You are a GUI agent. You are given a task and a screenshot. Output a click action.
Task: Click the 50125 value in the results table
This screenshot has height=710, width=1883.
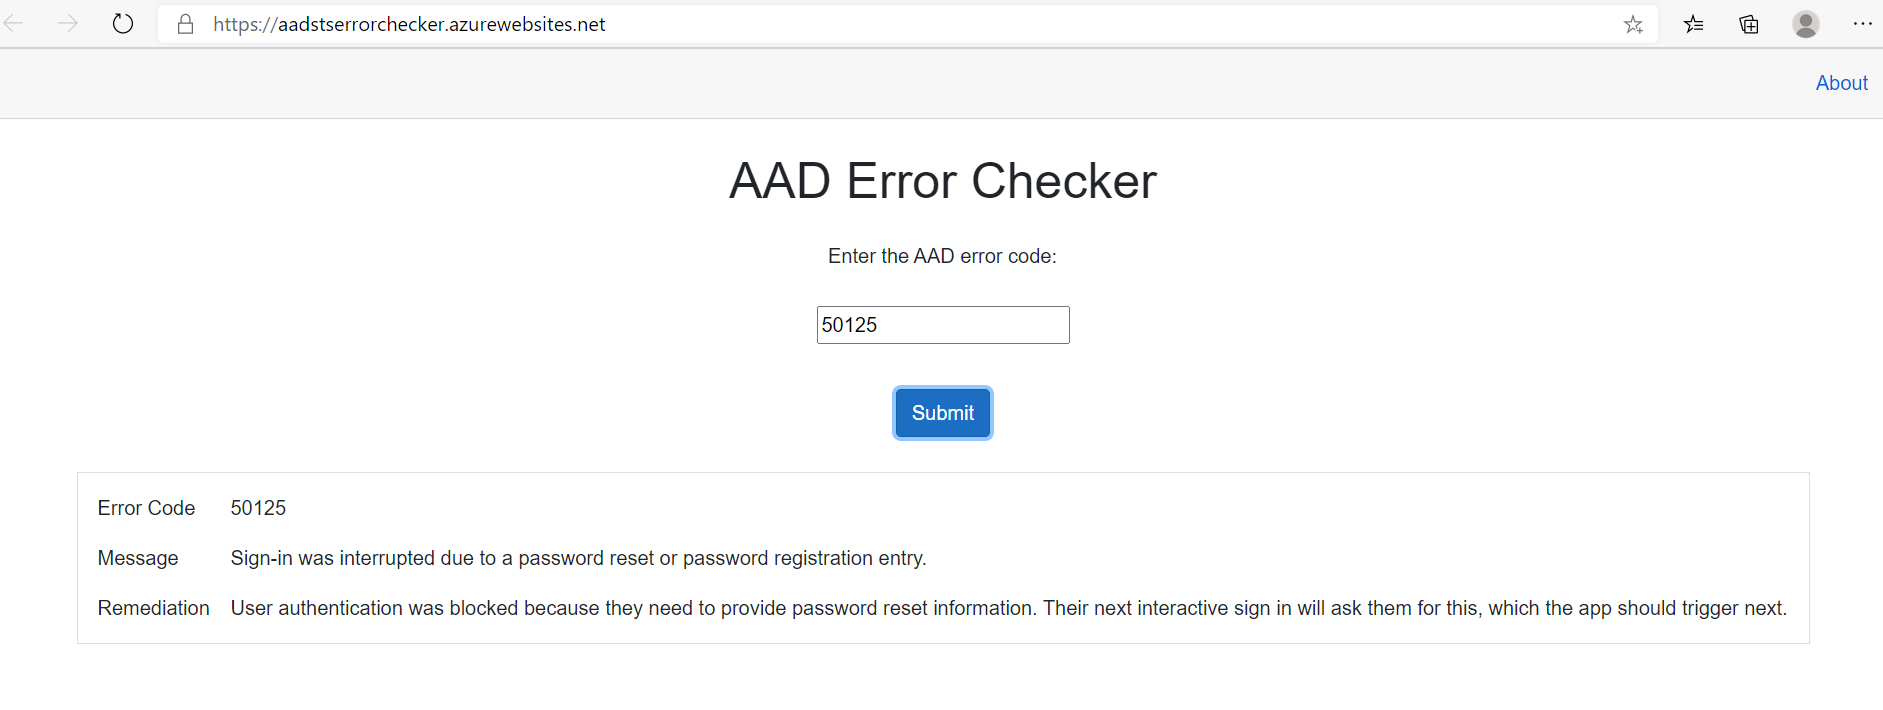pos(258,508)
